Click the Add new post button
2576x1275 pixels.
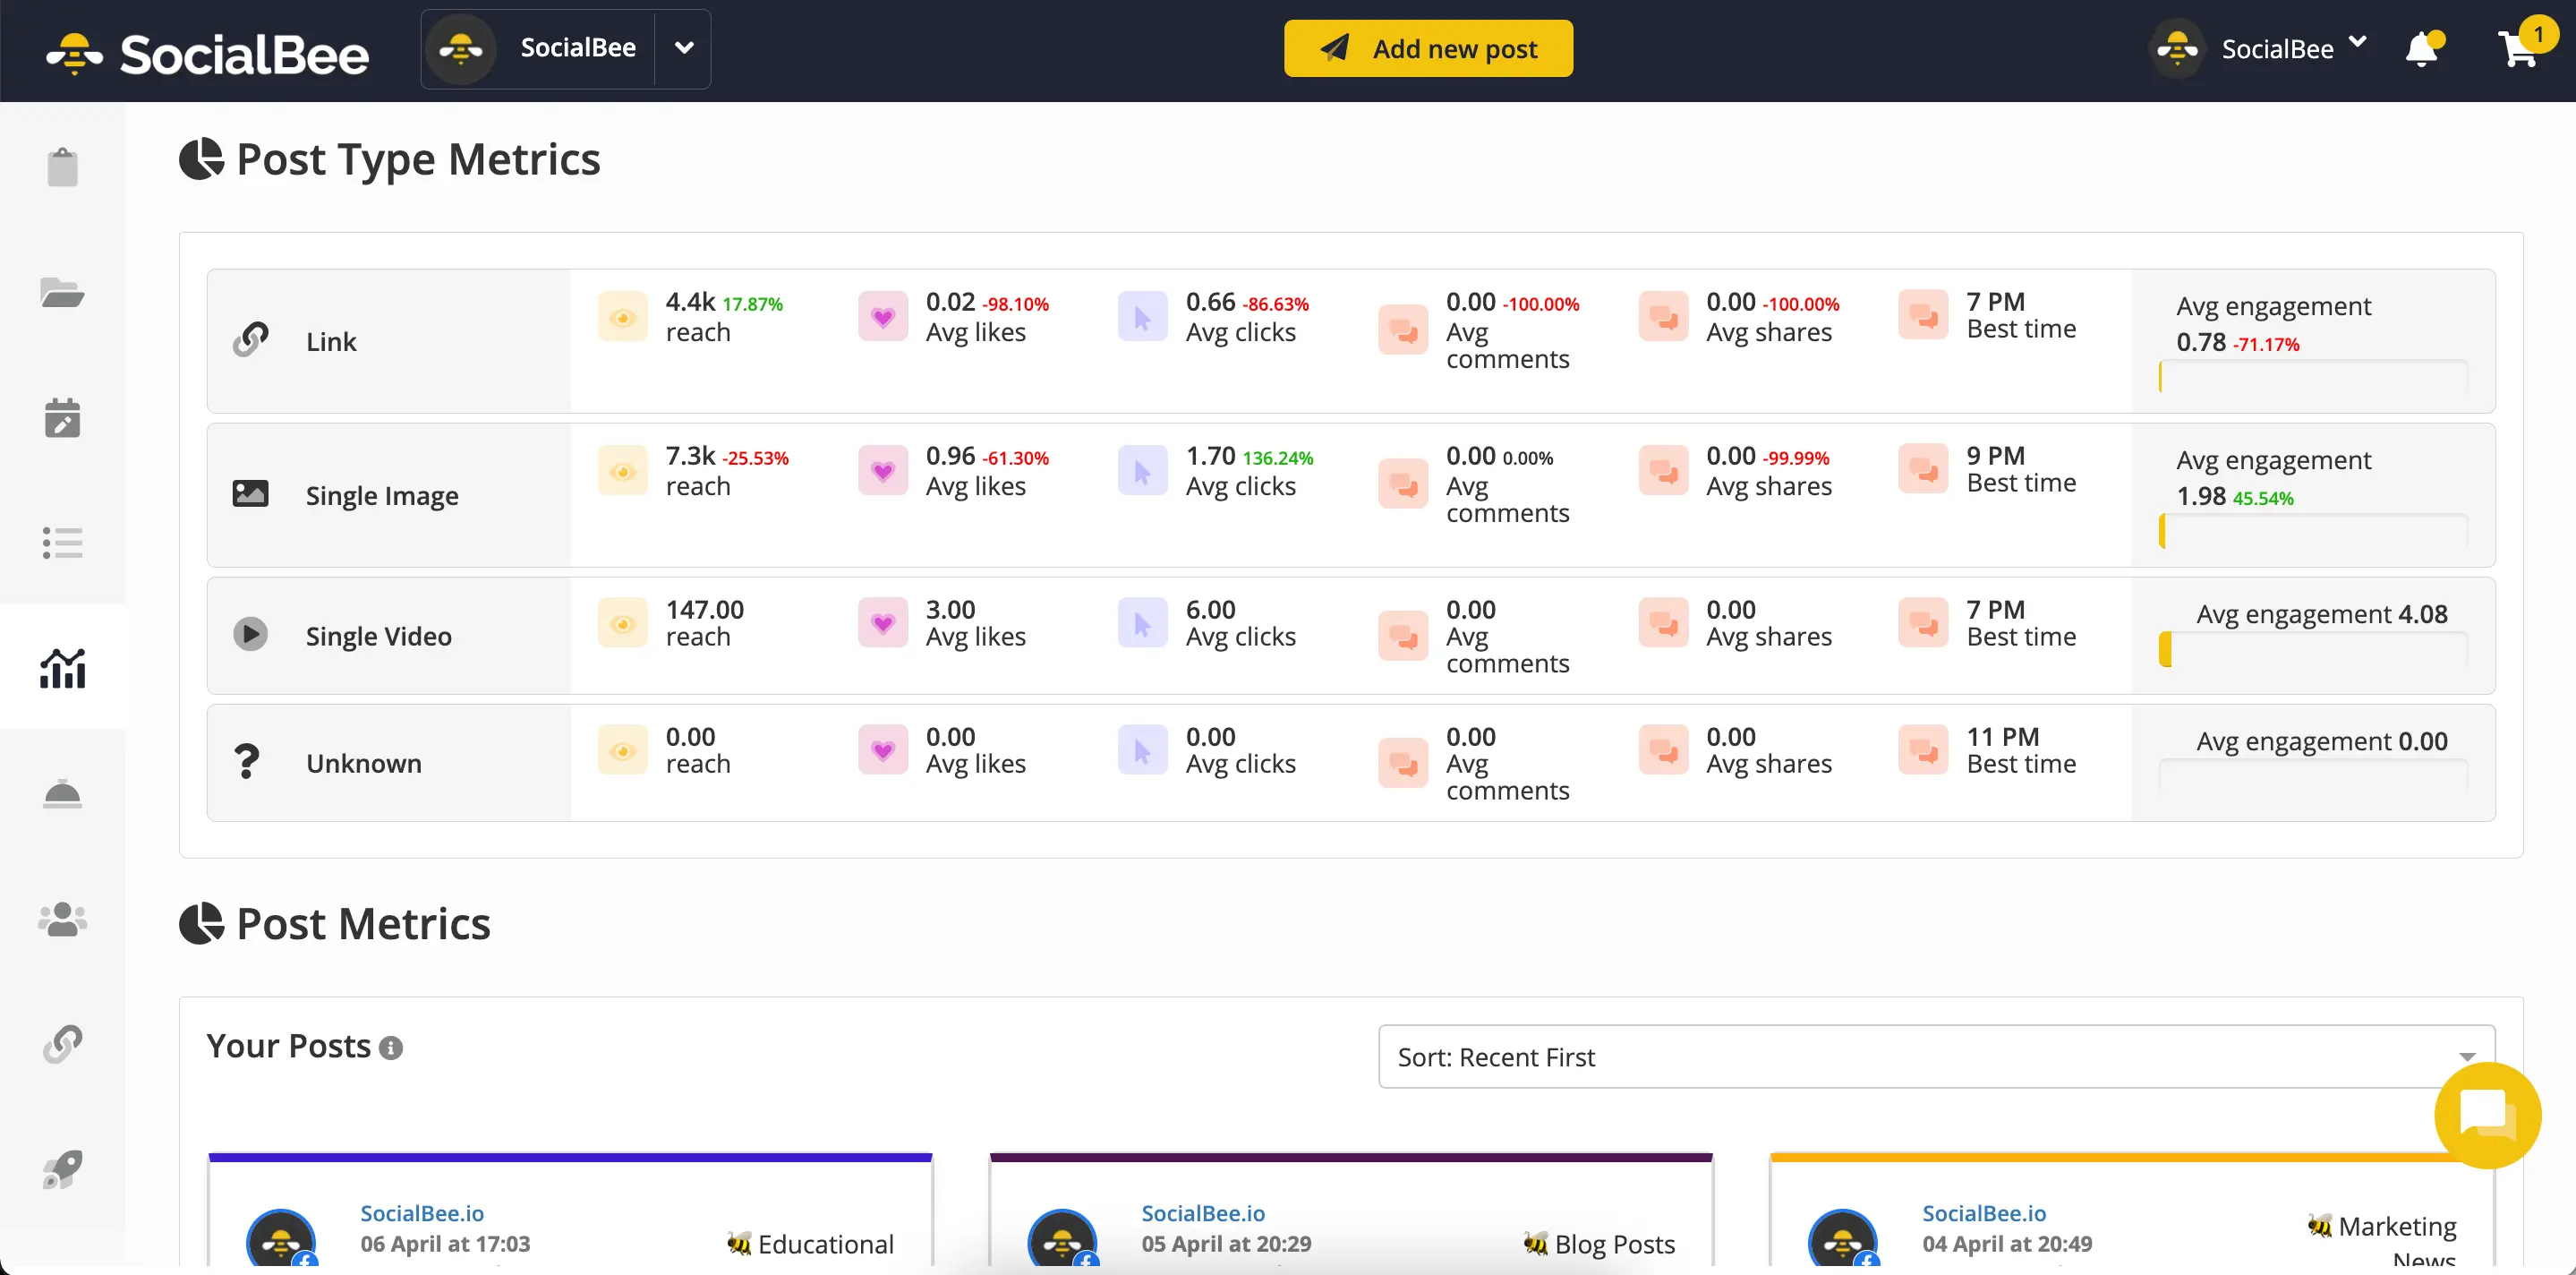pos(1428,48)
